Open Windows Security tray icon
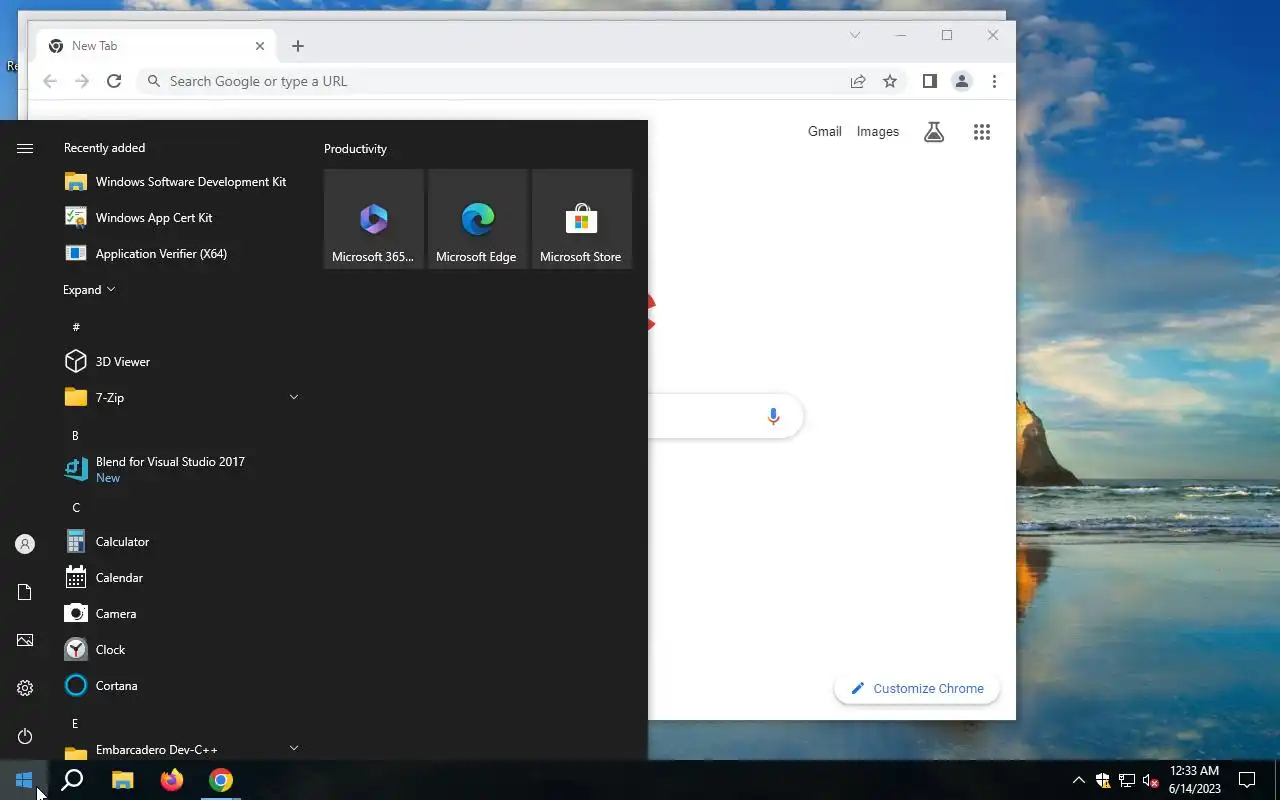 pos(1103,780)
